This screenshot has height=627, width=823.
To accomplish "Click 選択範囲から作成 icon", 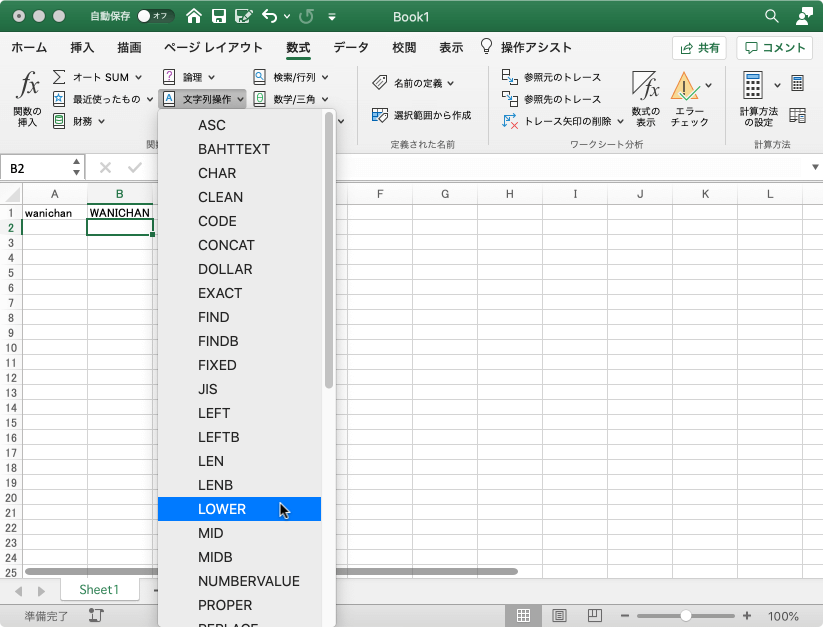I will point(379,115).
